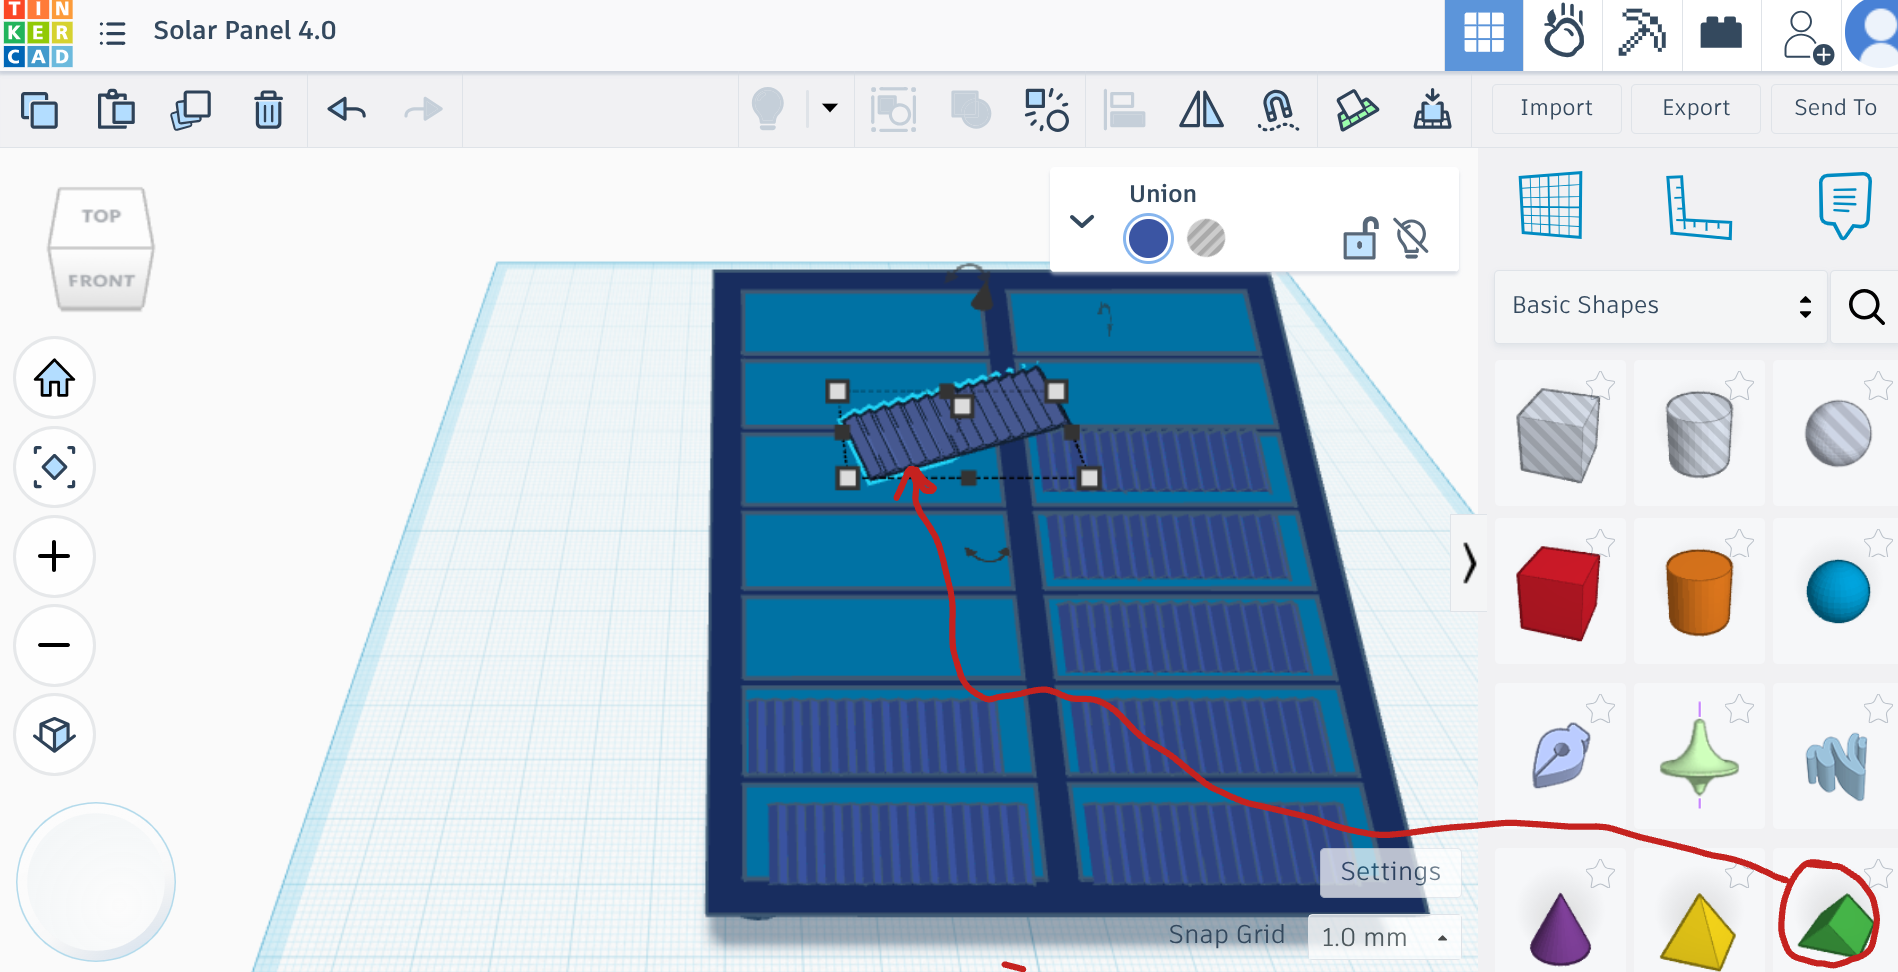
Task: Toggle show all hidden lightbulb icon
Action: coord(768,108)
